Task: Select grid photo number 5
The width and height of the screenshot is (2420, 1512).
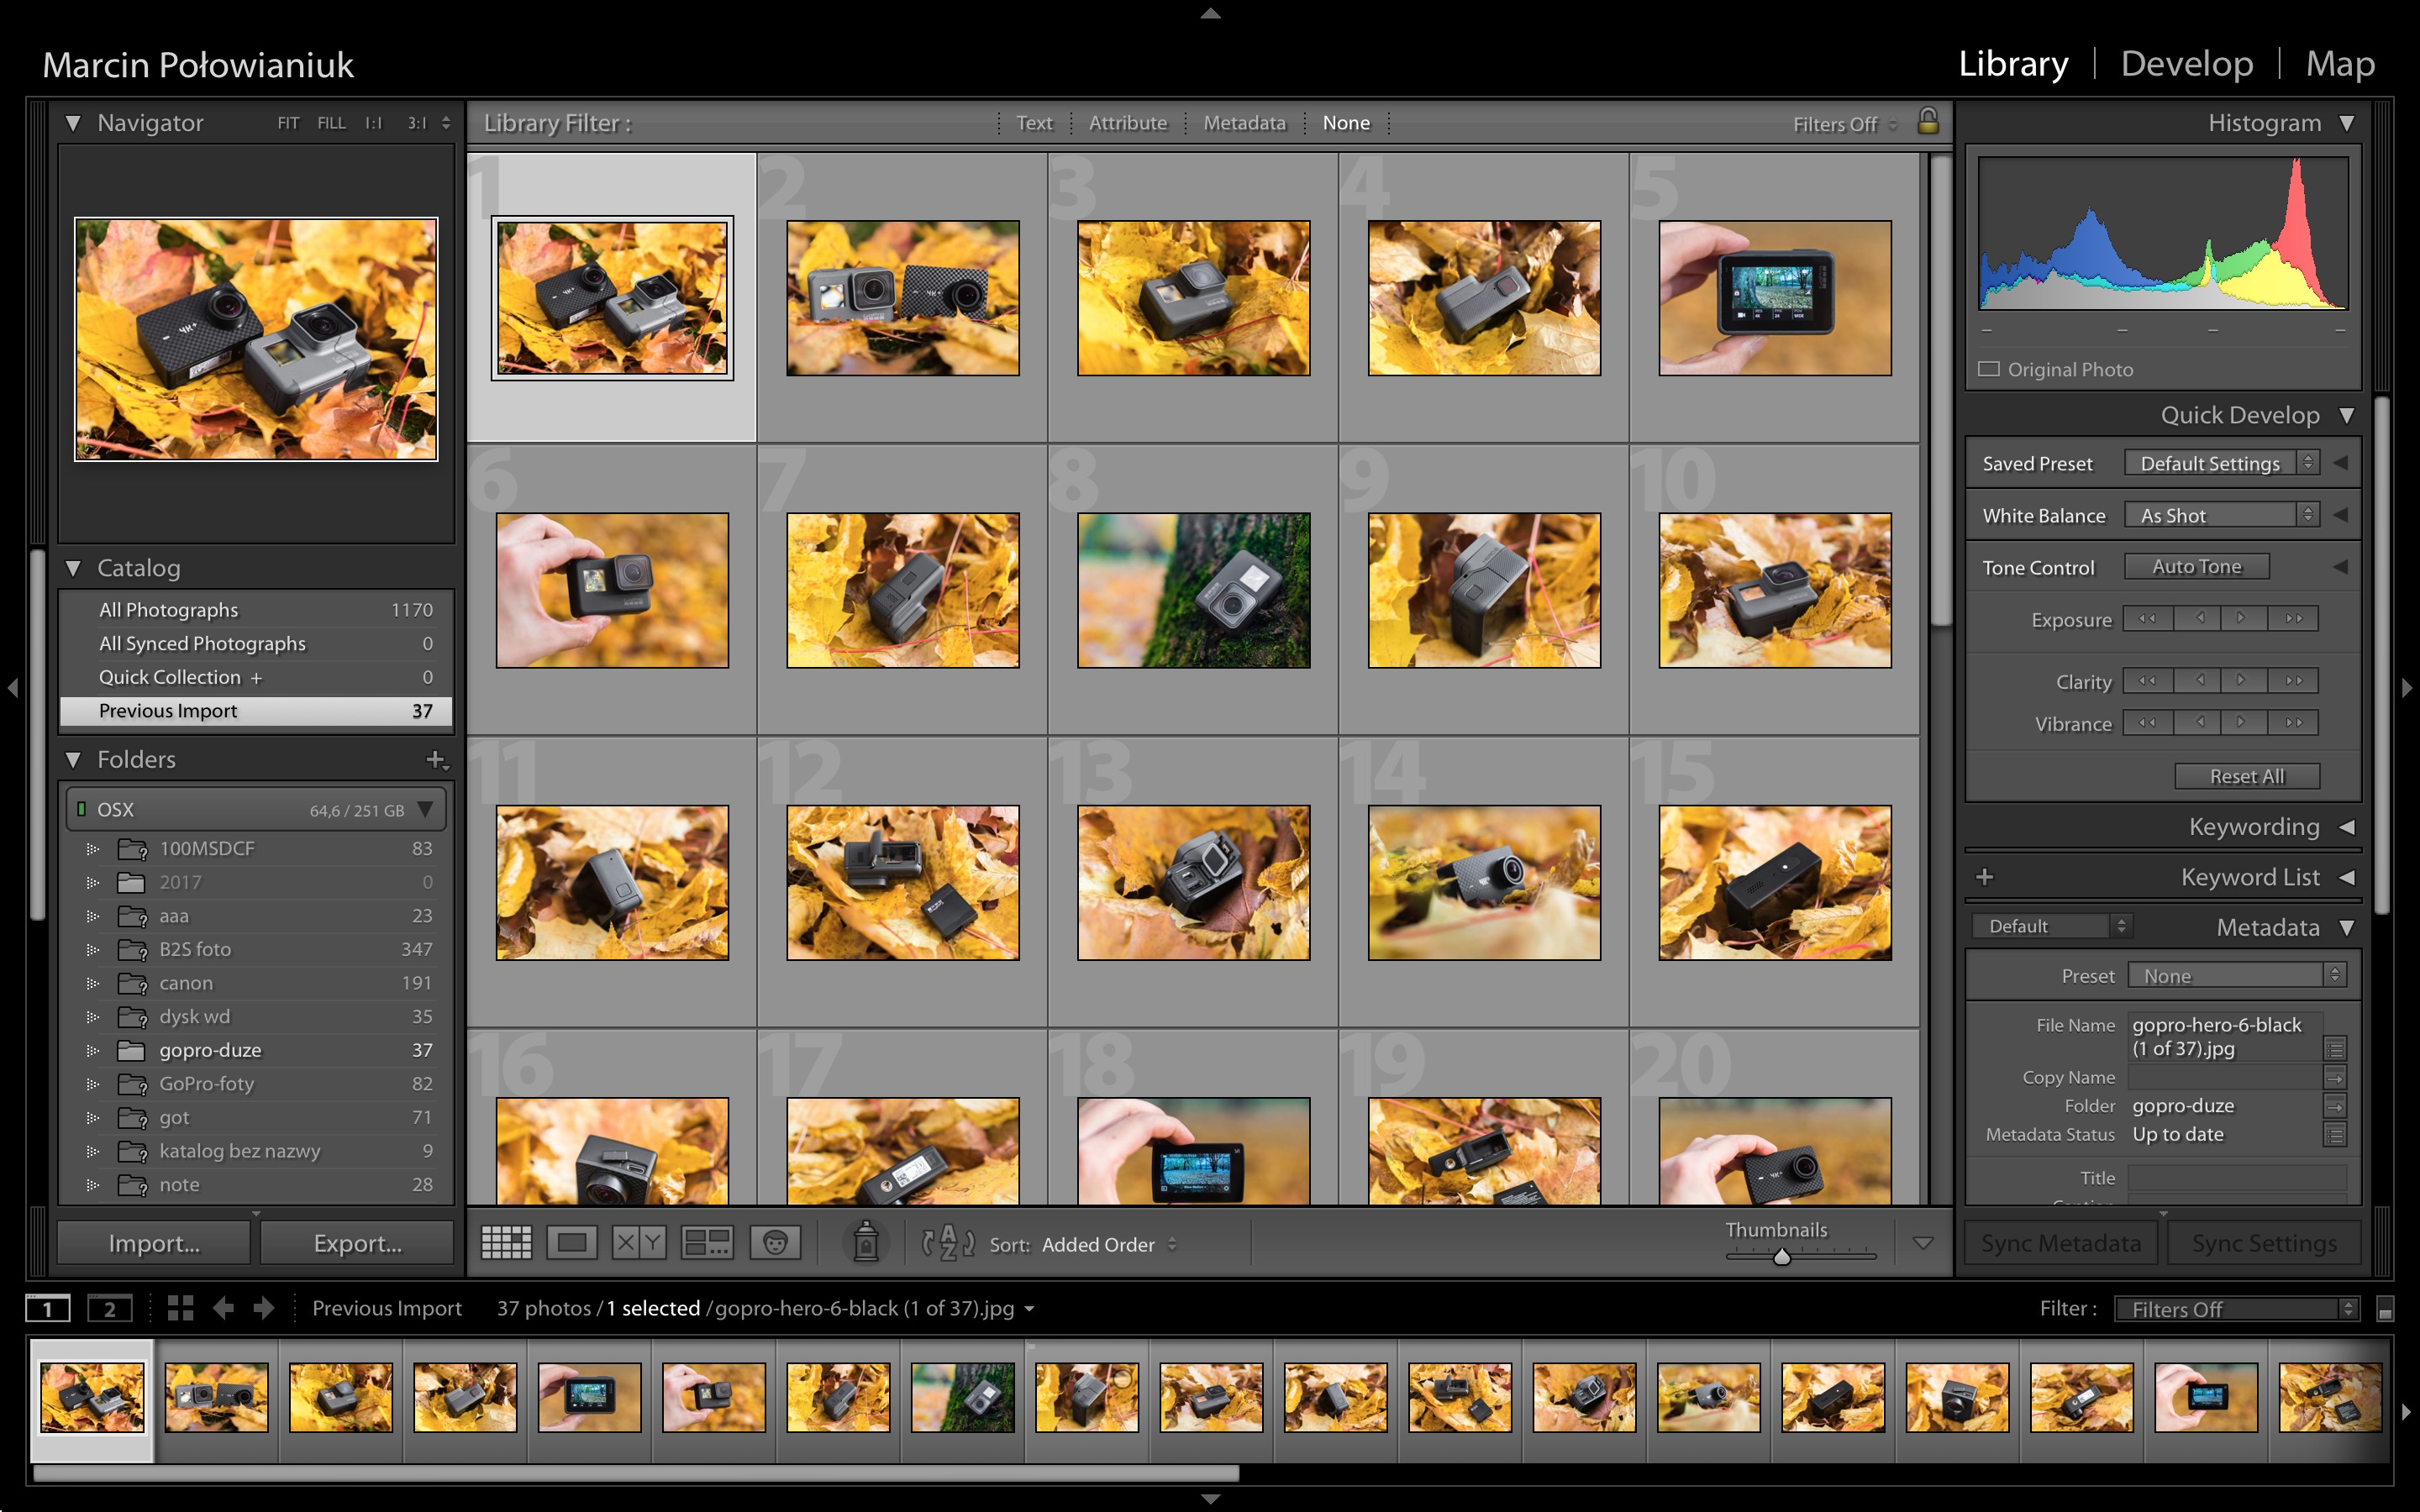Action: (x=1774, y=298)
